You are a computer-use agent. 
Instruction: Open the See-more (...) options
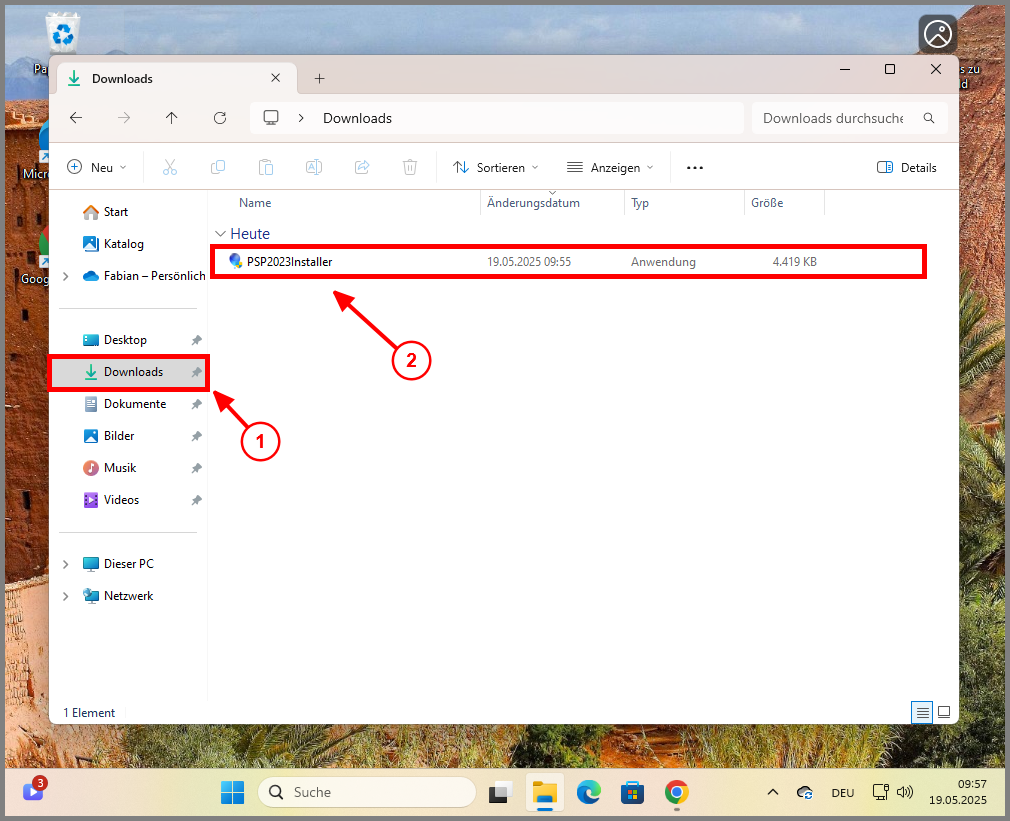(694, 167)
